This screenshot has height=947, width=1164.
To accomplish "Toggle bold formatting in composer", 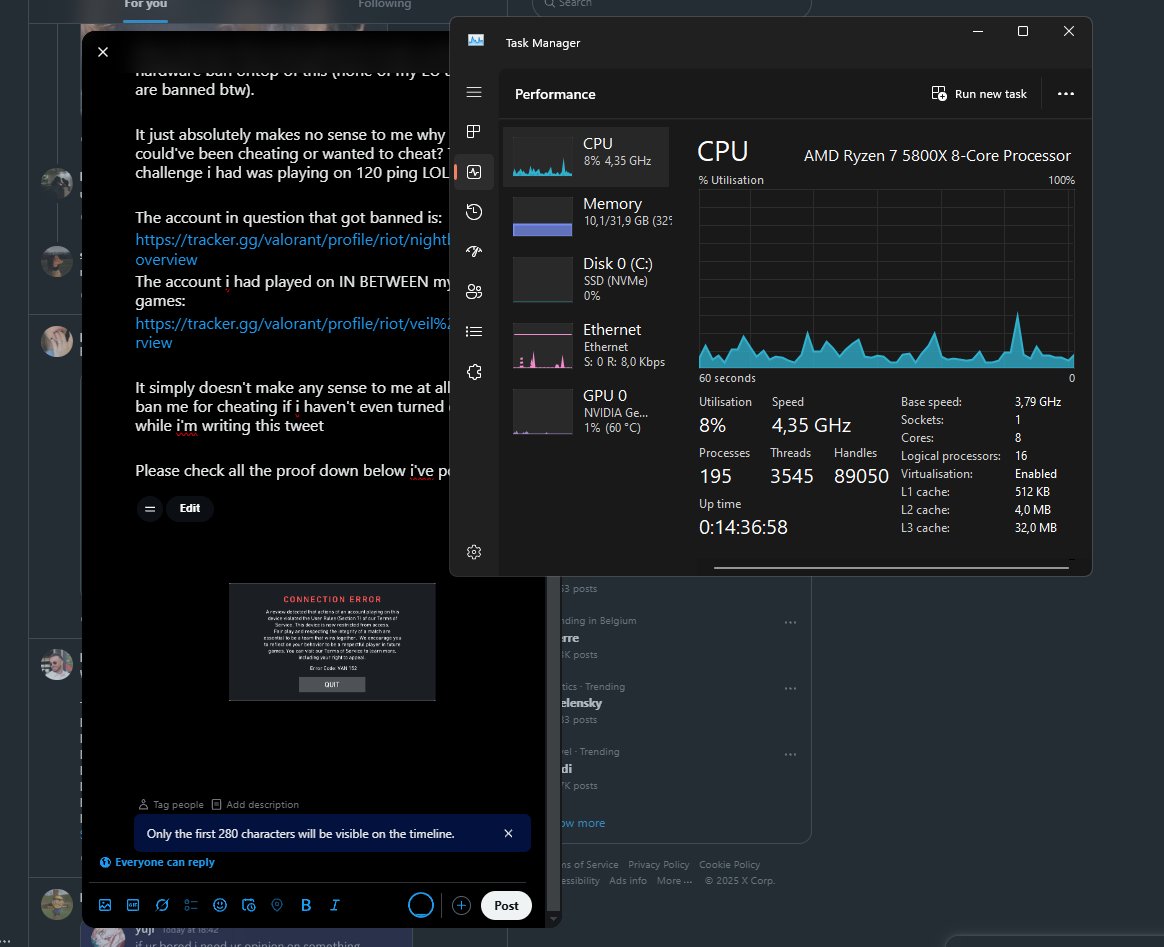I will point(306,905).
